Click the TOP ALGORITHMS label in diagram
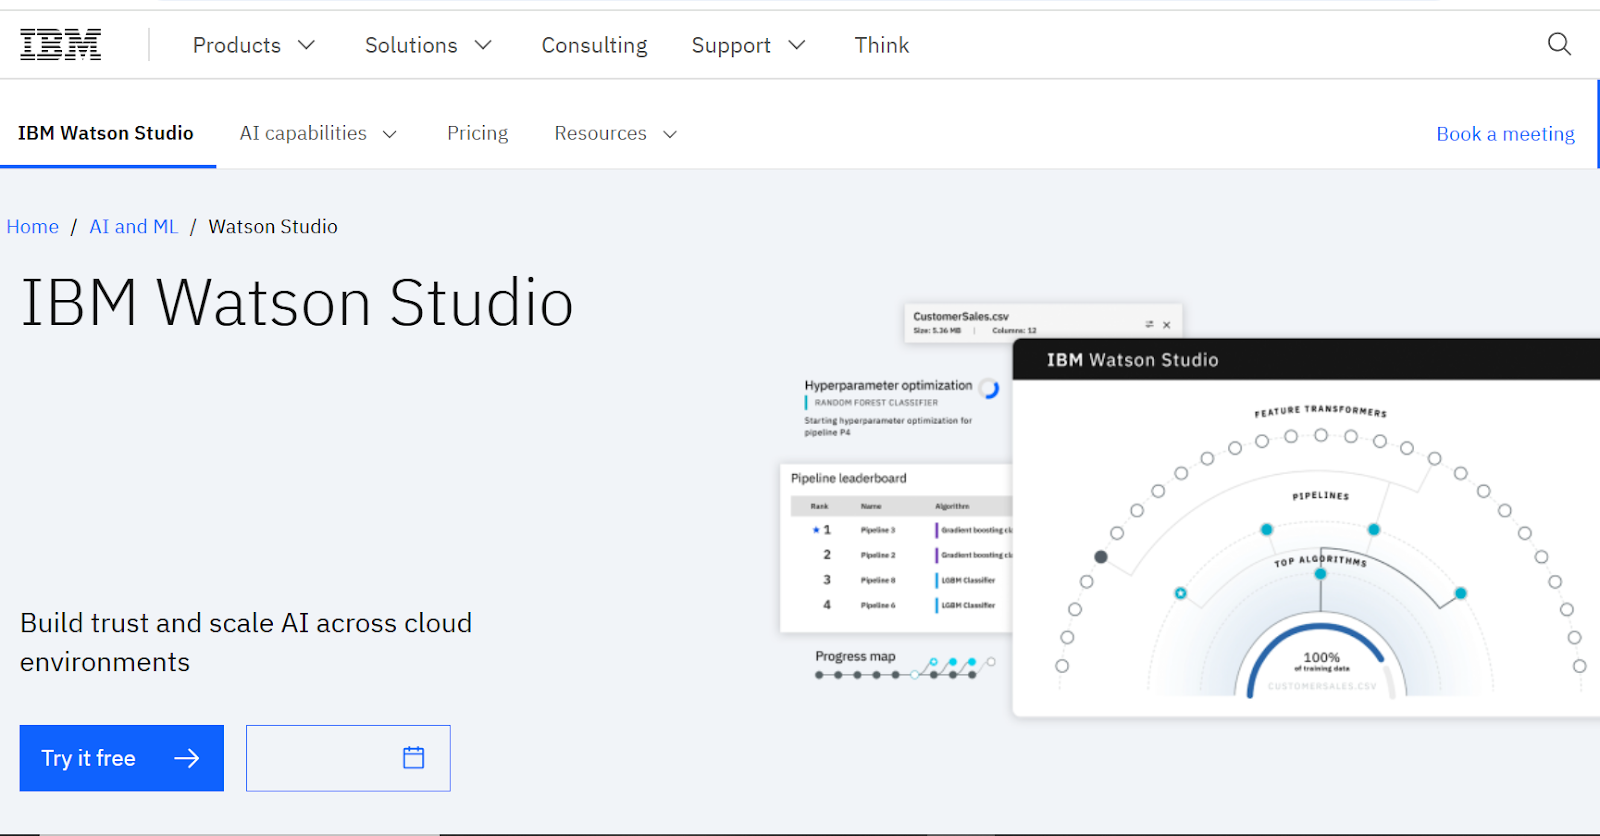 coord(1320,560)
